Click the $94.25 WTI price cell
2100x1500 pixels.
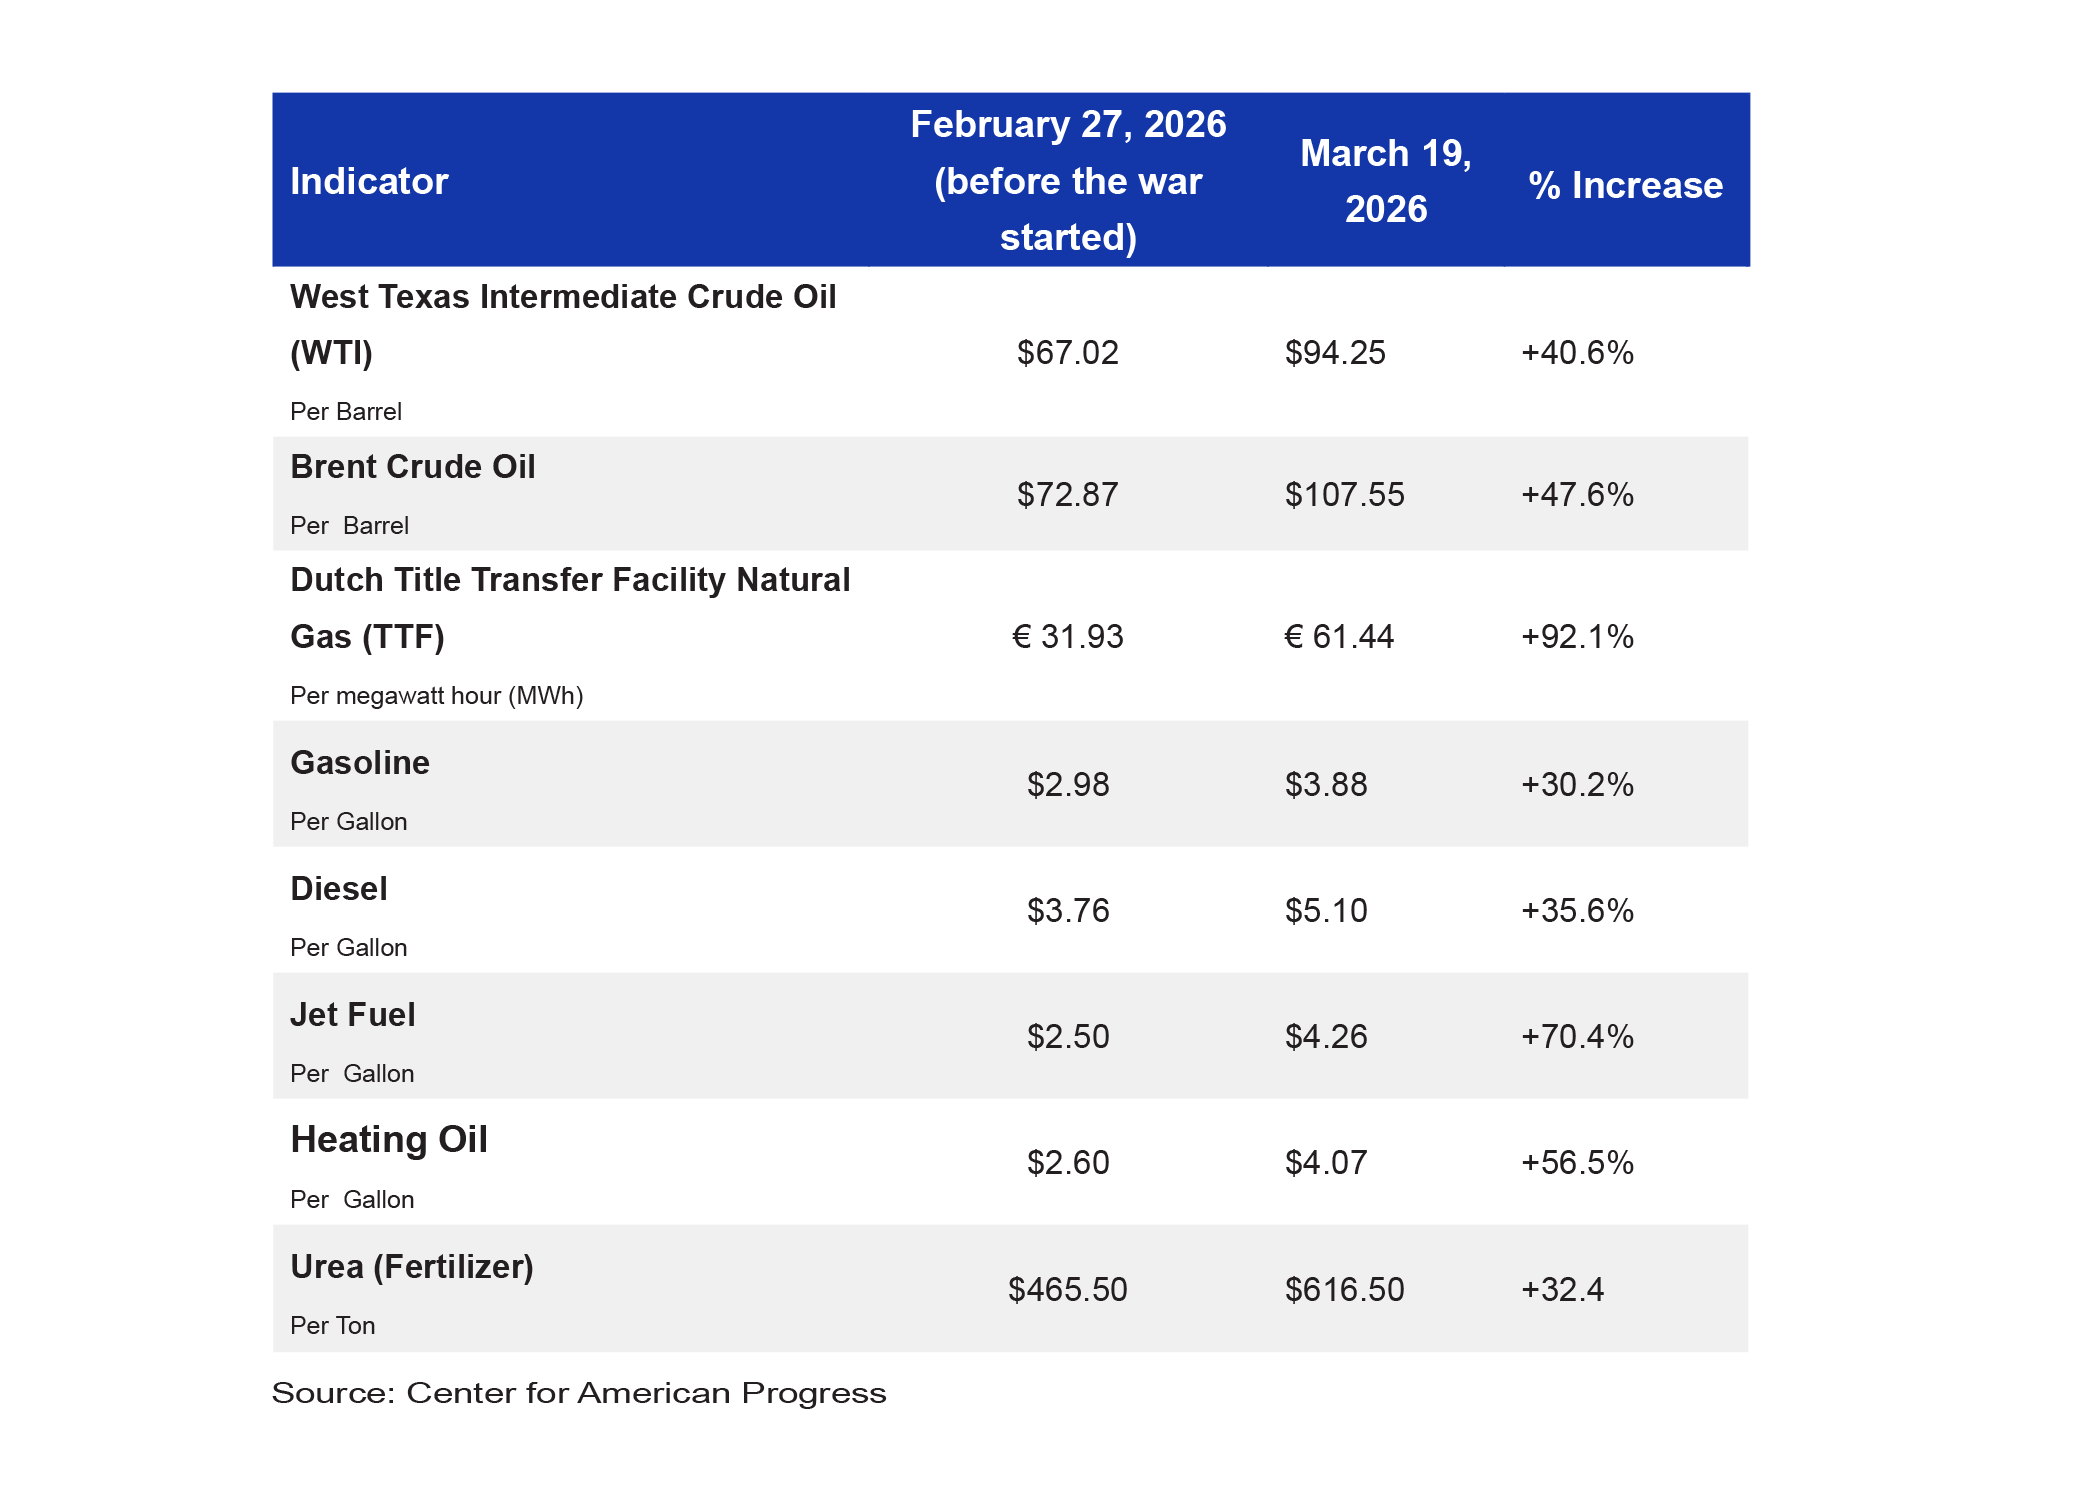tap(1335, 352)
